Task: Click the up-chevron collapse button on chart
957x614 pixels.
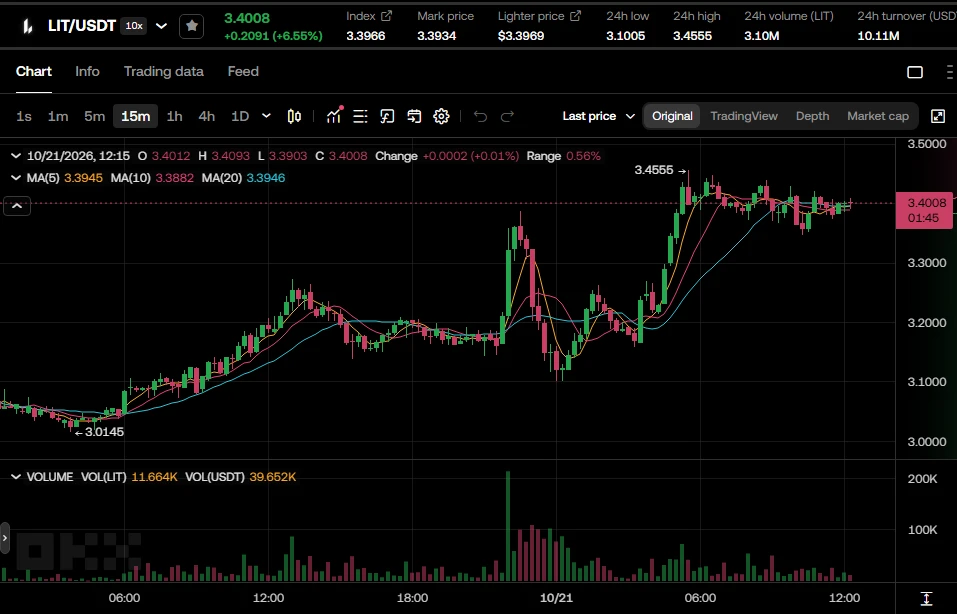Action: tap(17, 206)
